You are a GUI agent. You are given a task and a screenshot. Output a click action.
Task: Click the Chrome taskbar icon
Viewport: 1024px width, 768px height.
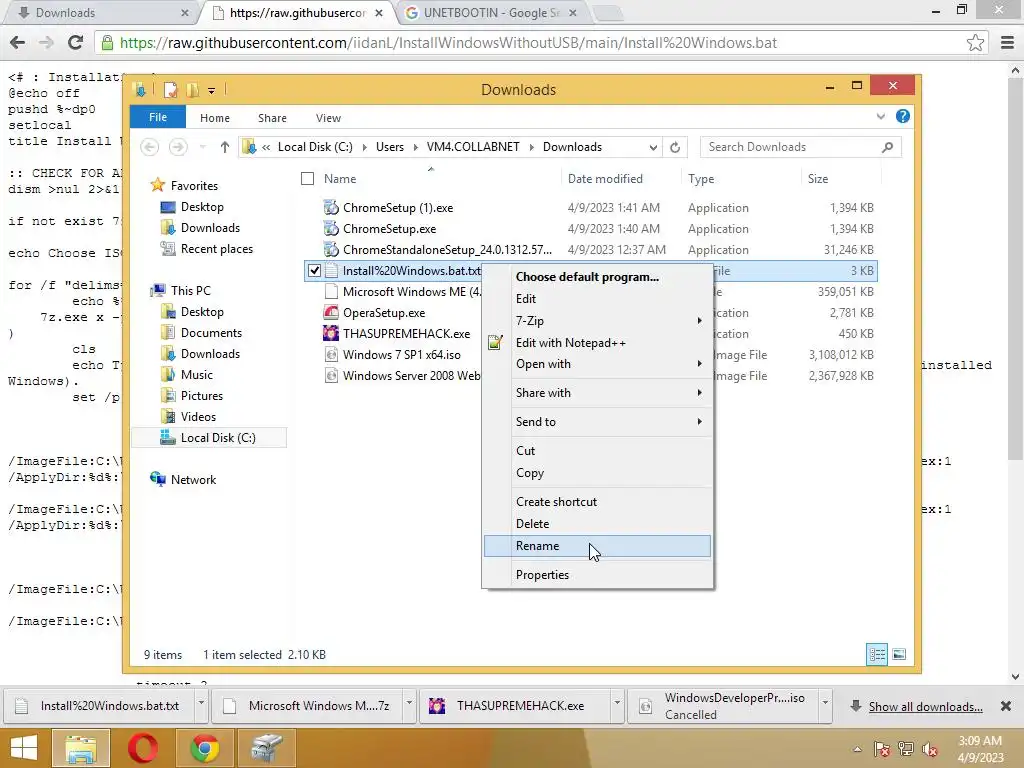click(x=204, y=748)
